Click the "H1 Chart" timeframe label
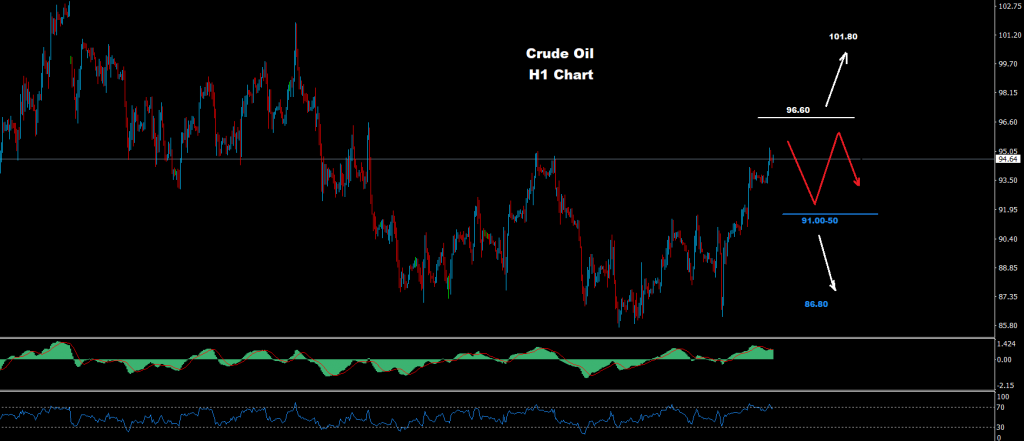Viewport: 1024px width, 441px height. [560, 75]
